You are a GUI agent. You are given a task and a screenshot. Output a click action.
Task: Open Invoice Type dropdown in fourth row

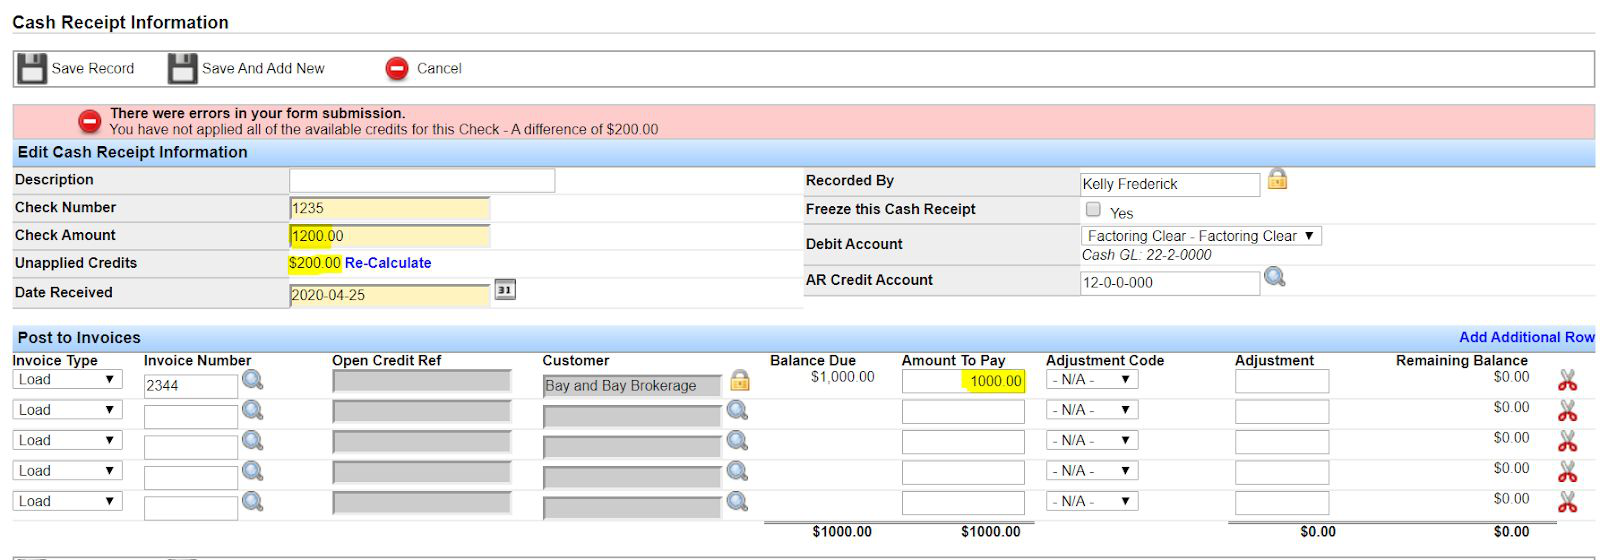(x=67, y=471)
